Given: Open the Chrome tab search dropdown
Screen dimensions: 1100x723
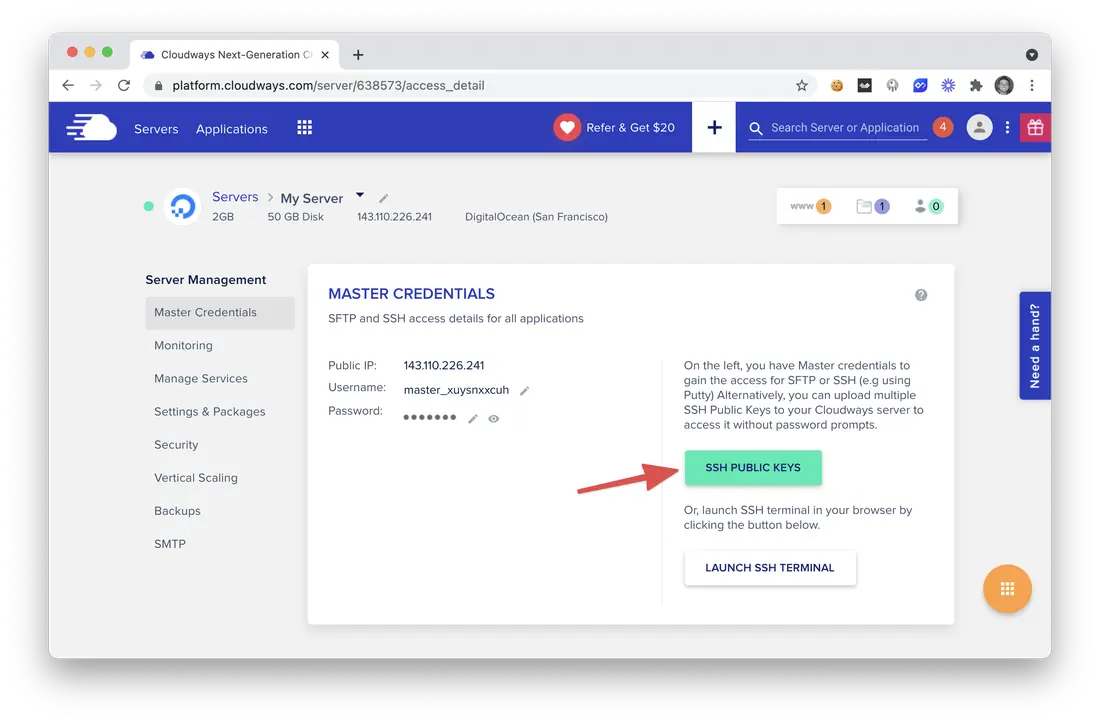Looking at the screenshot, I should (x=1031, y=55).
